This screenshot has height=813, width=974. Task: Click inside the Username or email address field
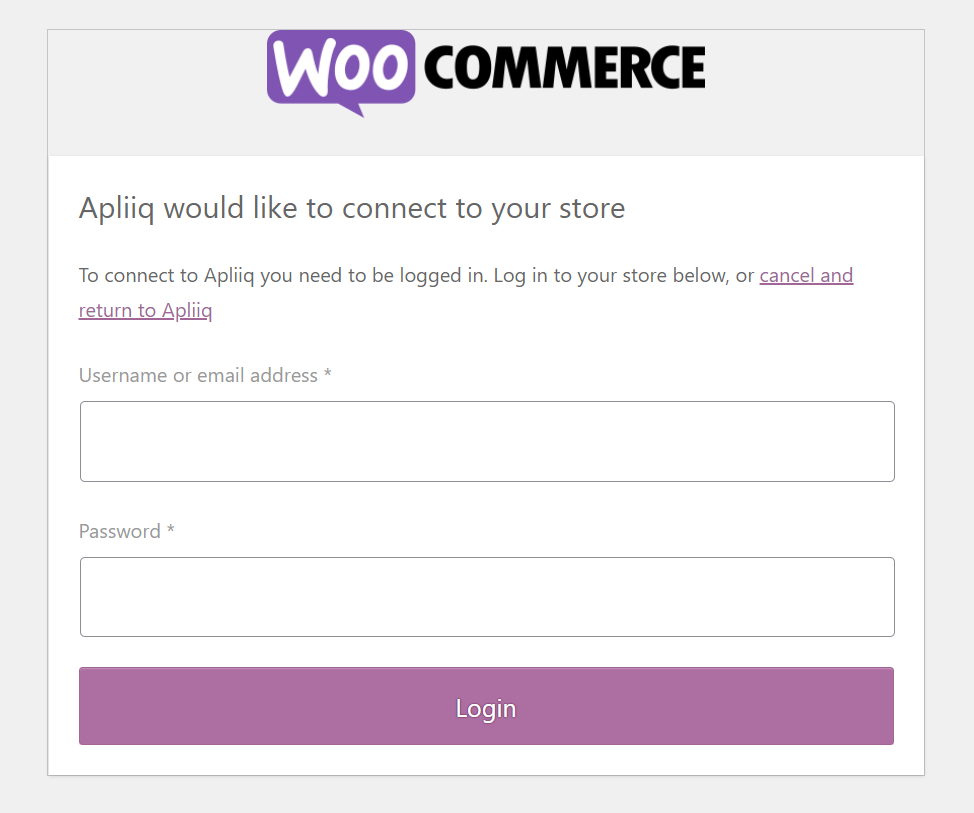[486, 440]
